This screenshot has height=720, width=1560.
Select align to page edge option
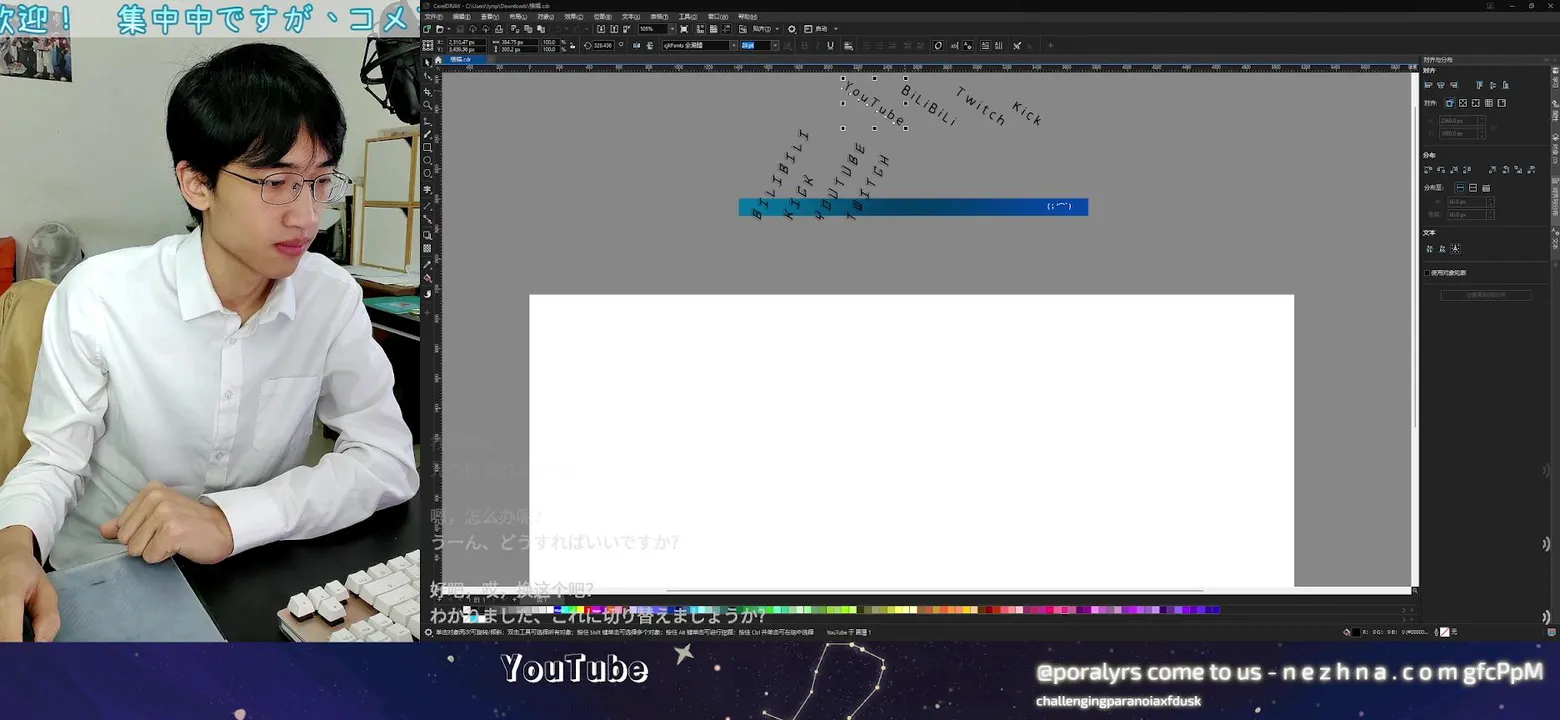(1463, 103)
